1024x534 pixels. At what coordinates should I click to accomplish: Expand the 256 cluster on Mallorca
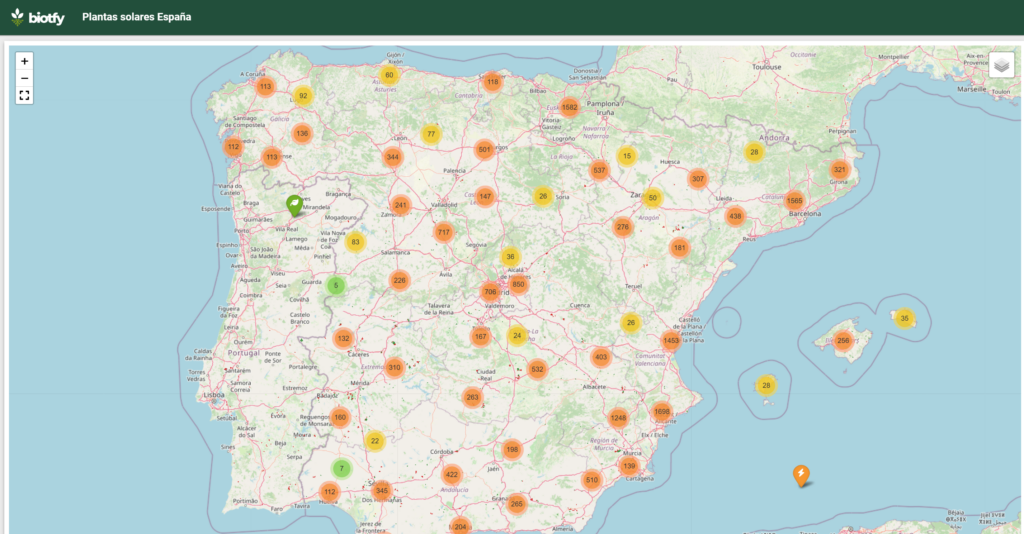point(843,340)
